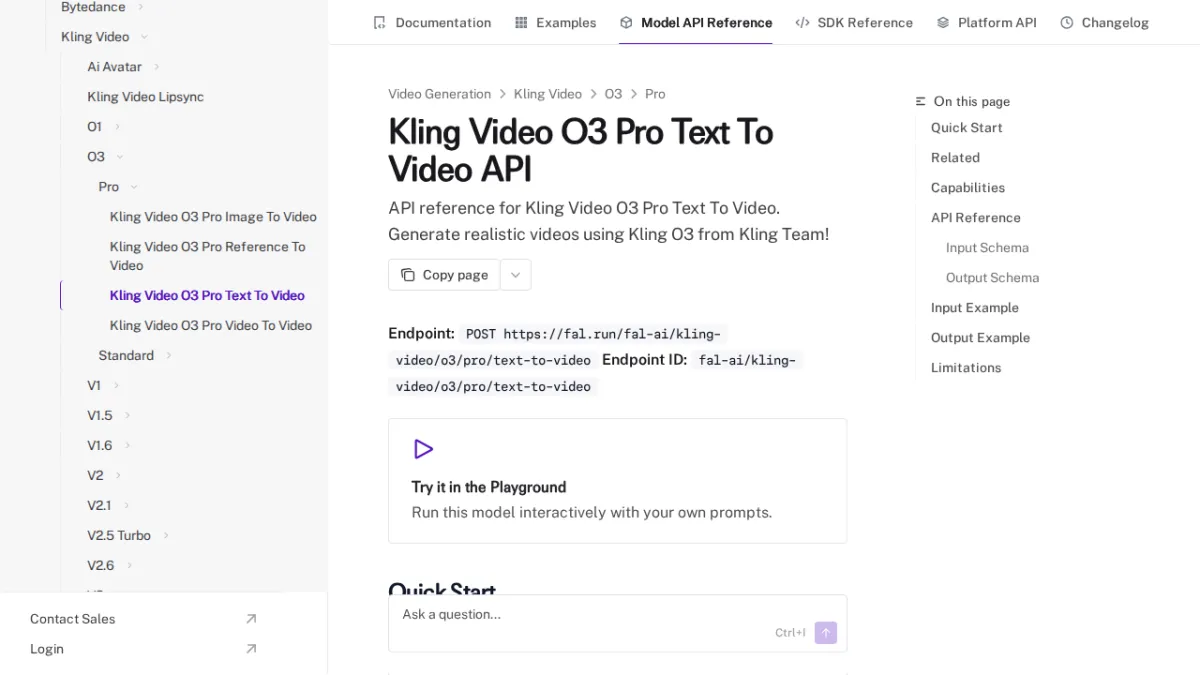
Task: Open the Changelog tab
Action: 1104,22
